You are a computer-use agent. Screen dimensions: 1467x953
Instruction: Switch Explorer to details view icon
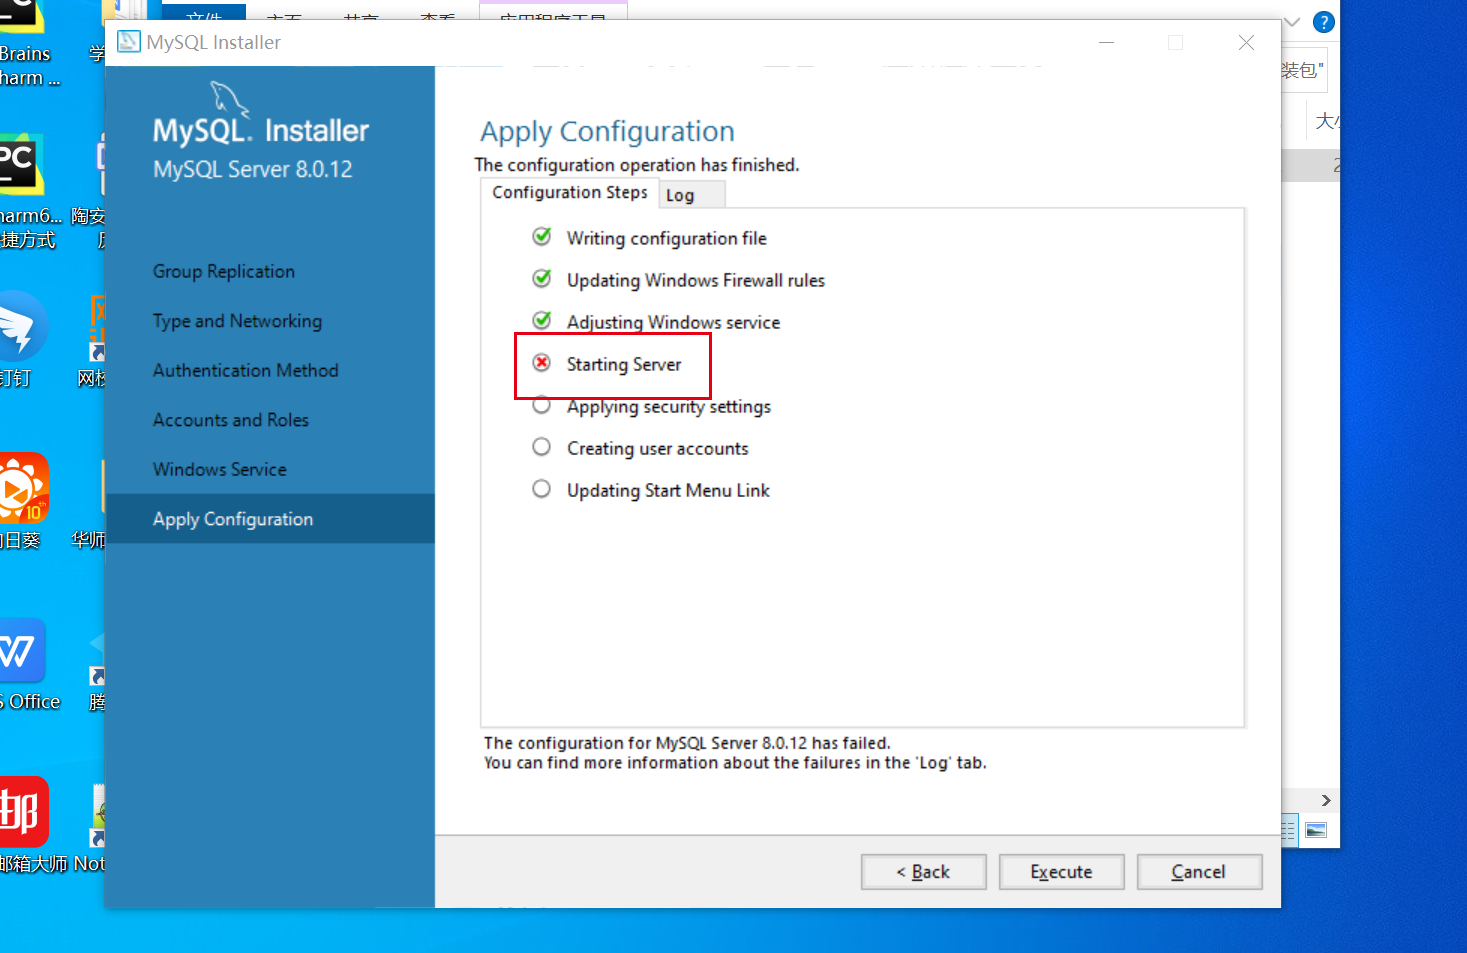click(x=1289, y=830)
